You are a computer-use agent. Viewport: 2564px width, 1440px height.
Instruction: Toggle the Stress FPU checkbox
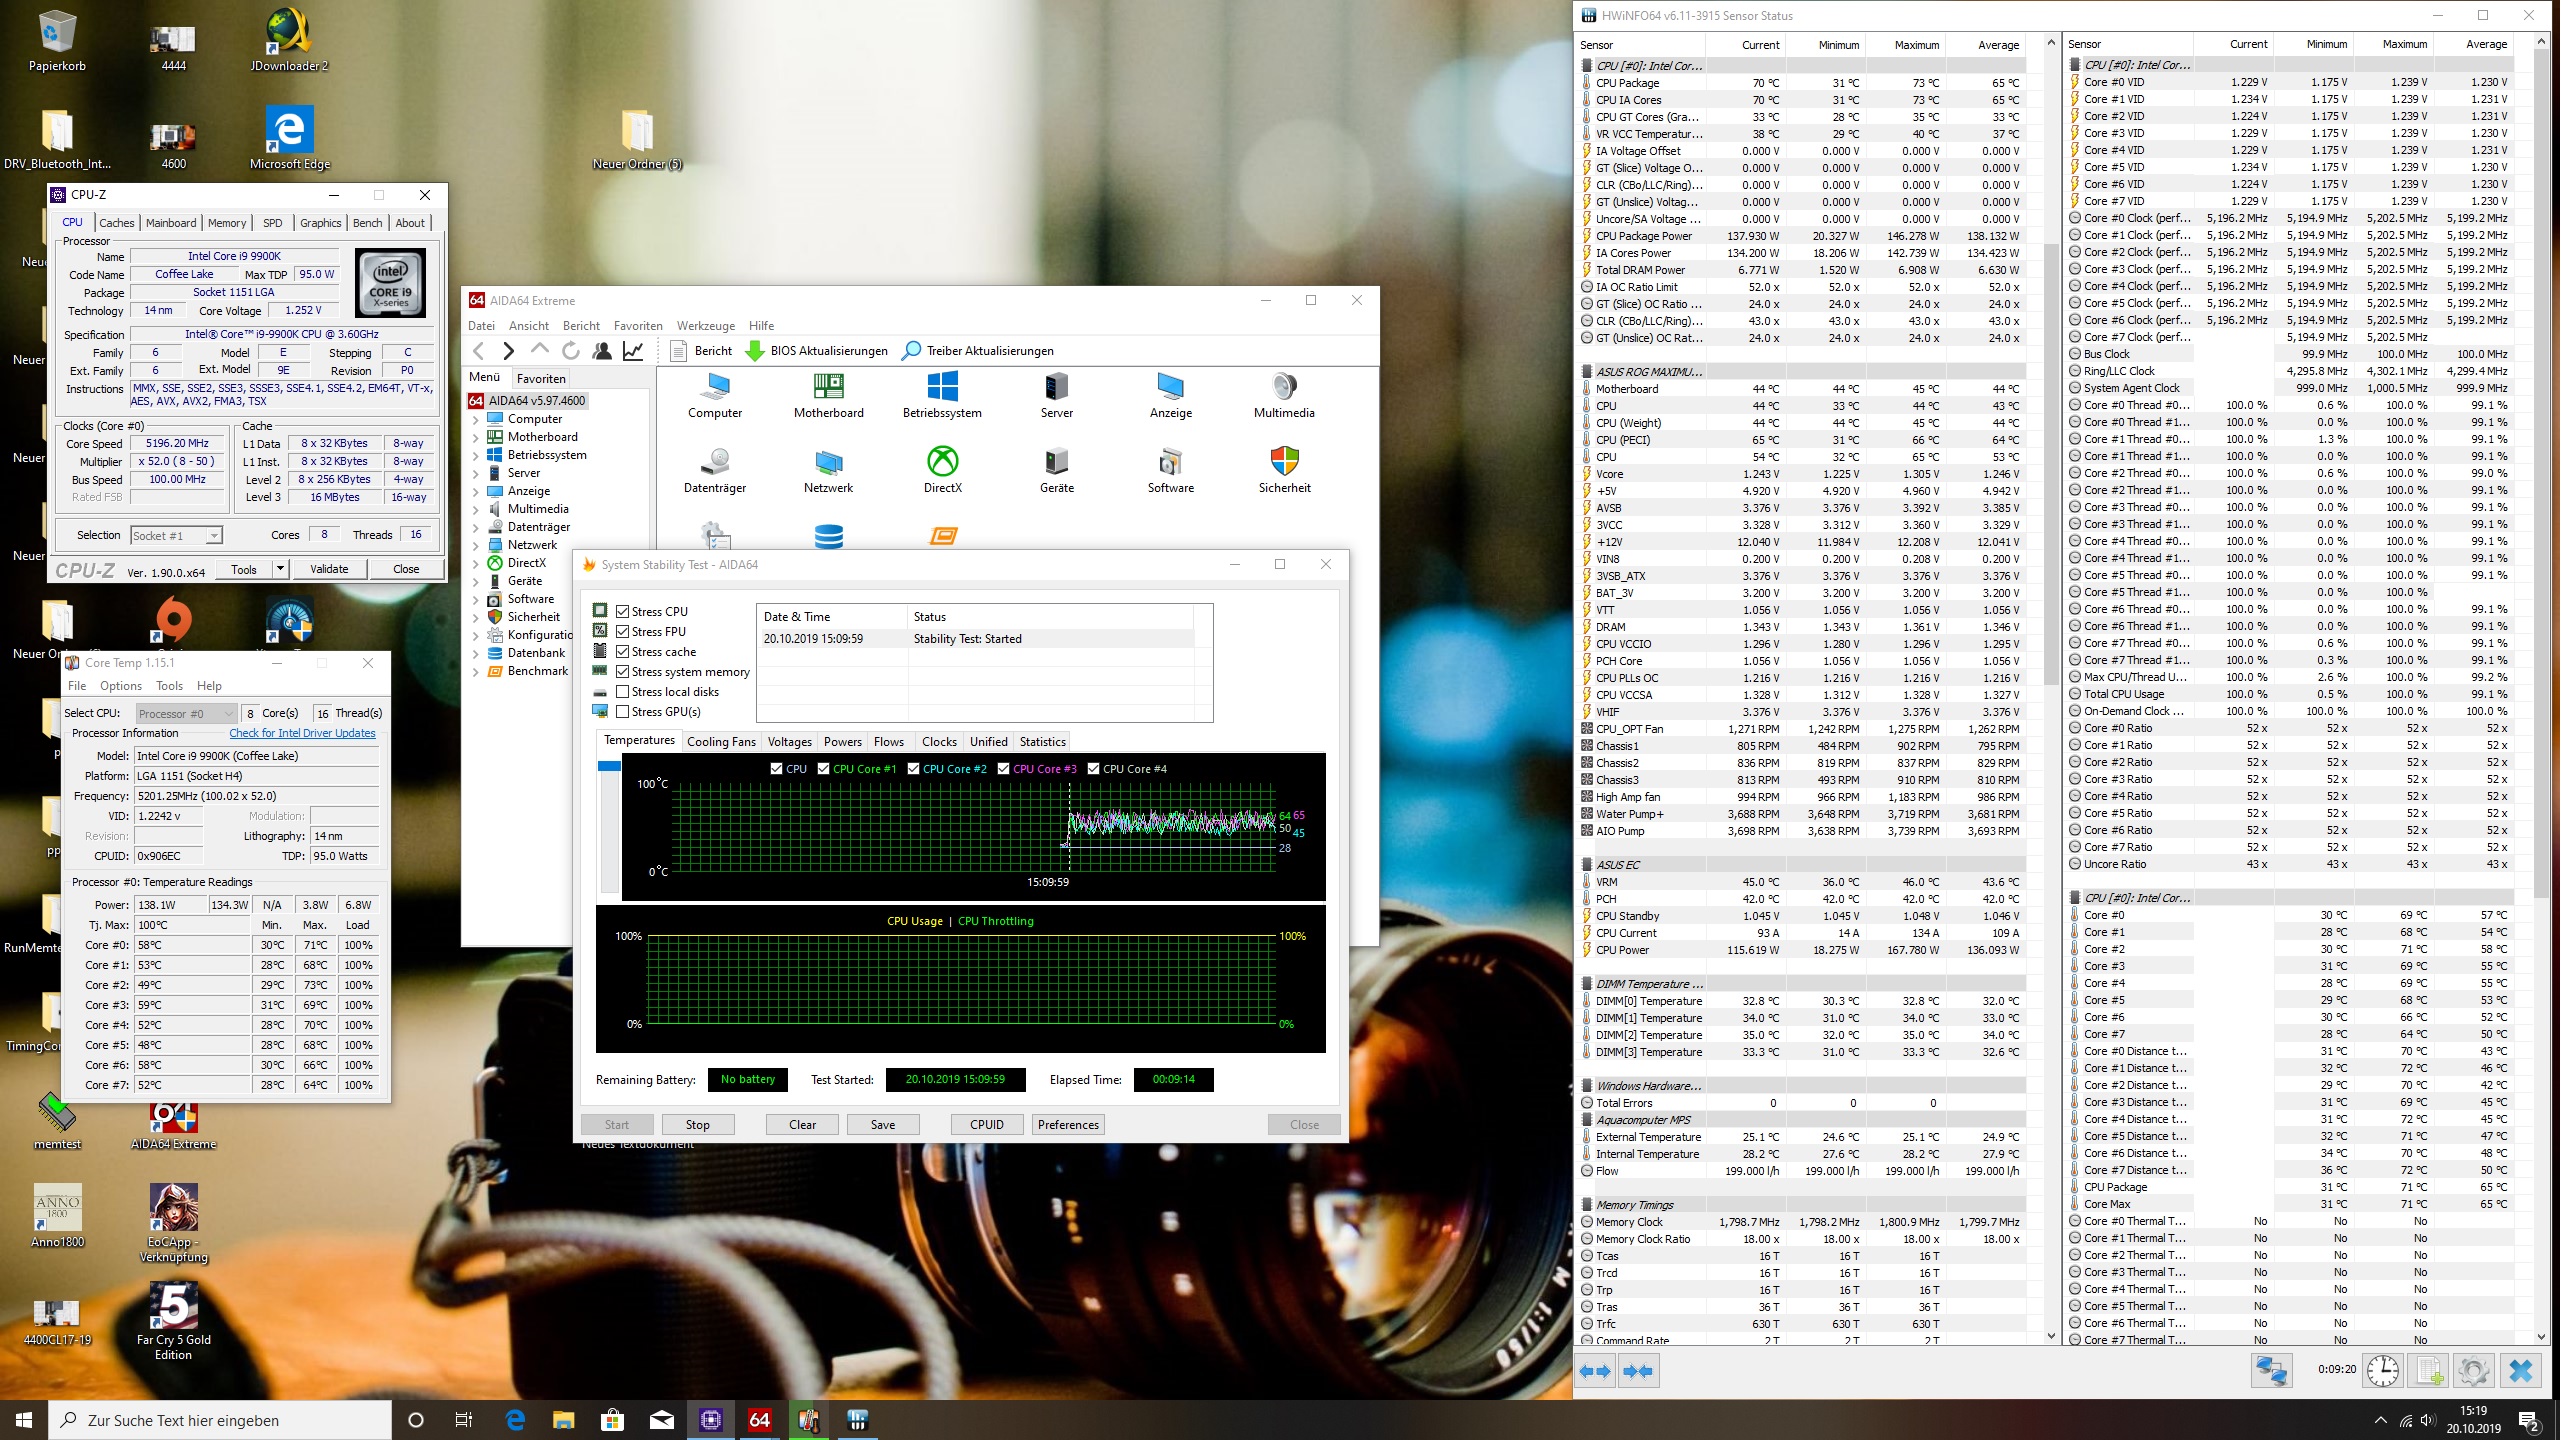[623, 631]
